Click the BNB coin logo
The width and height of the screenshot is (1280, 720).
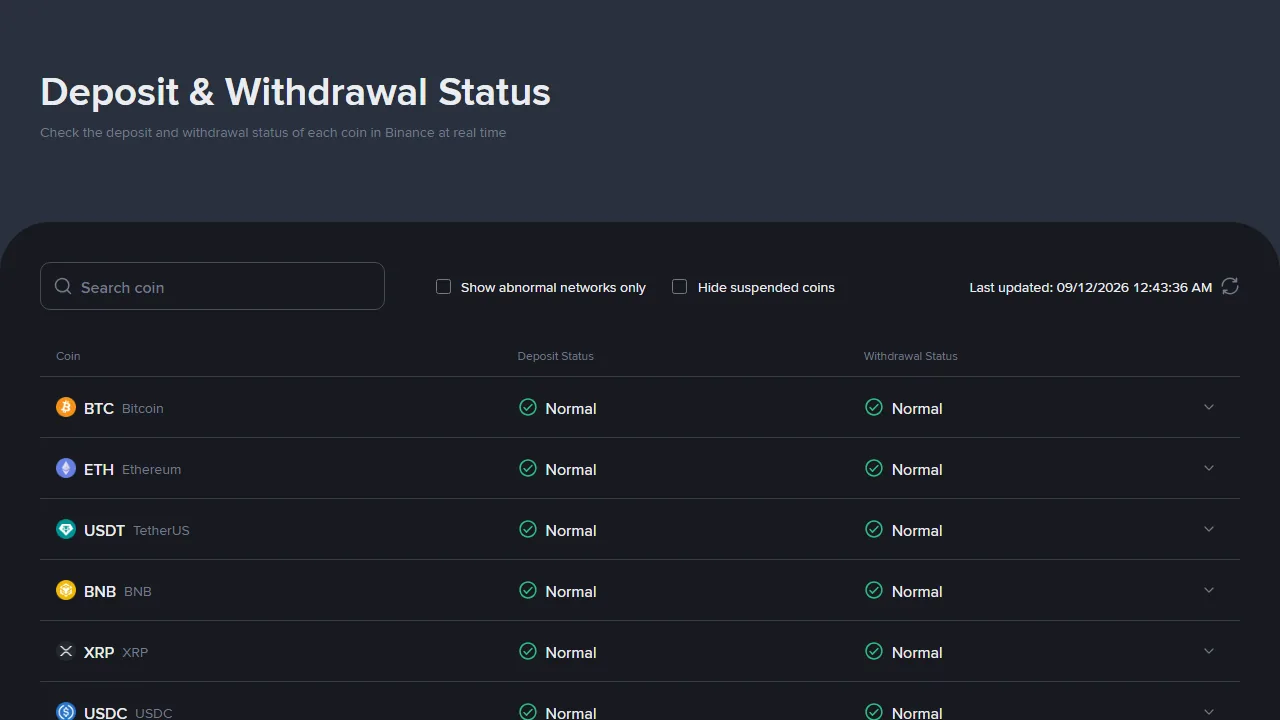point(66,590)
